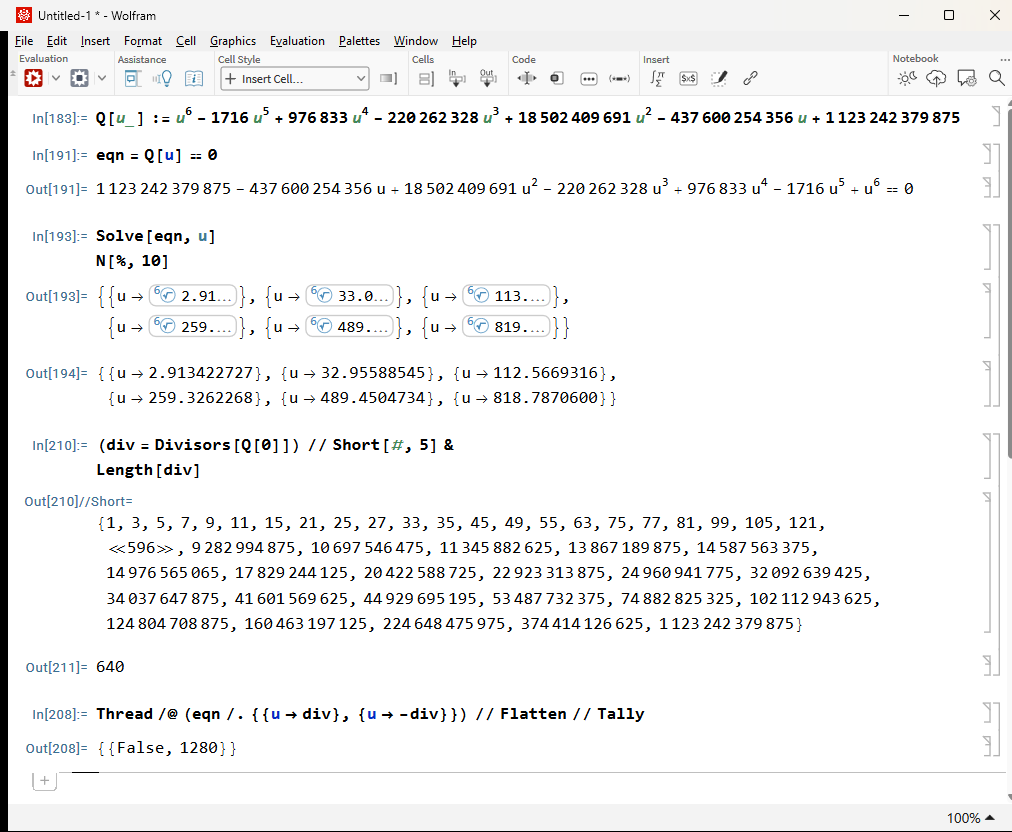Group cells using the Cells group icon
The width and height of the screenshot is (1012, 832).
(x=426, y=78)
